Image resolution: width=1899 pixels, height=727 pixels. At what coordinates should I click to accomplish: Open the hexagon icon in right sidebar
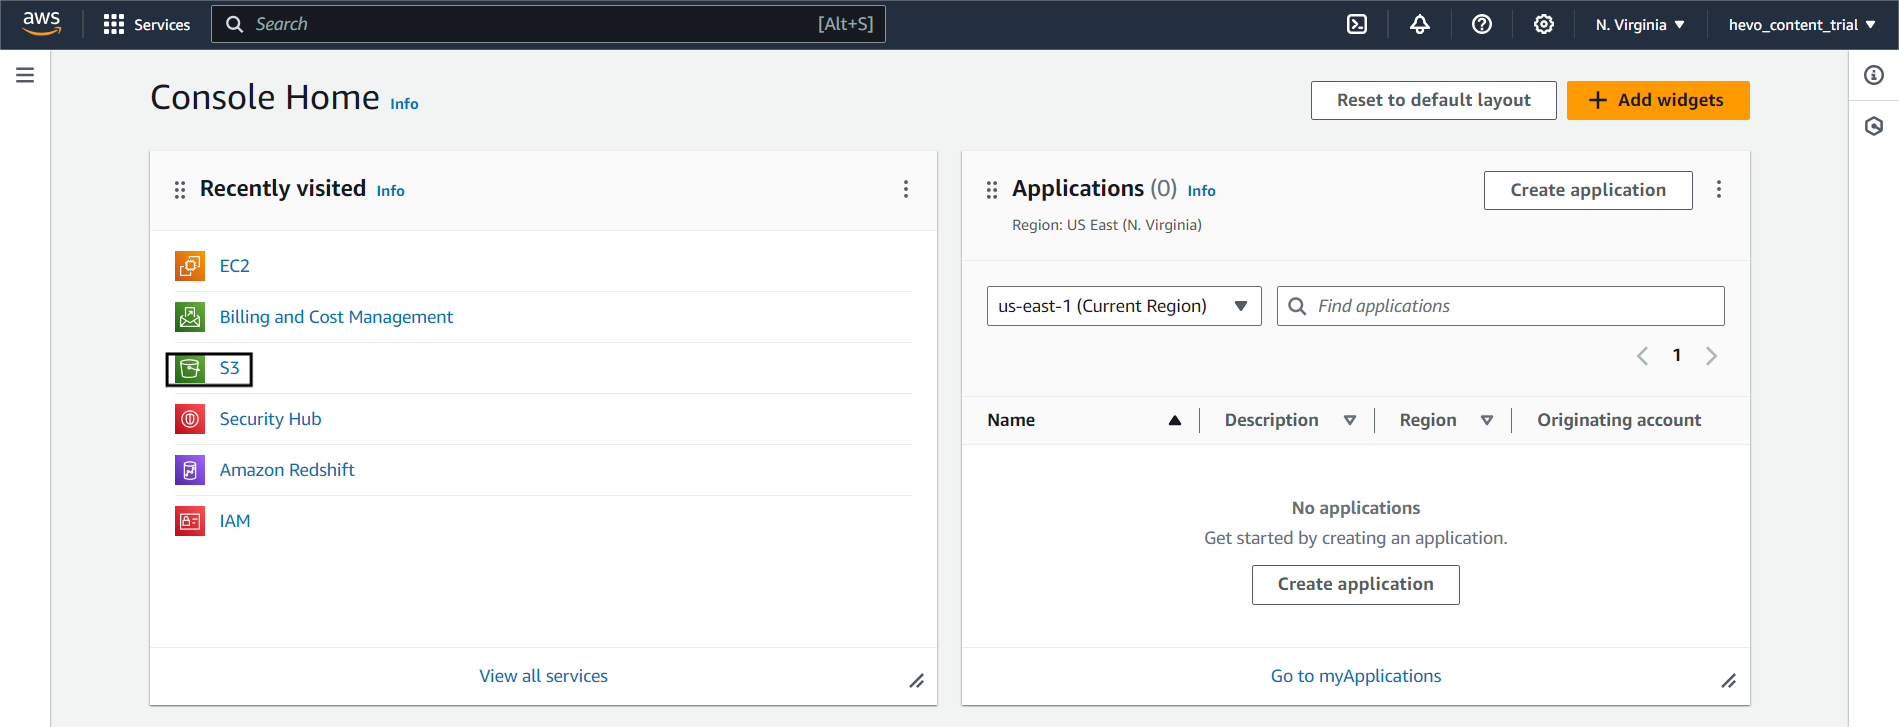[1874, 126]
